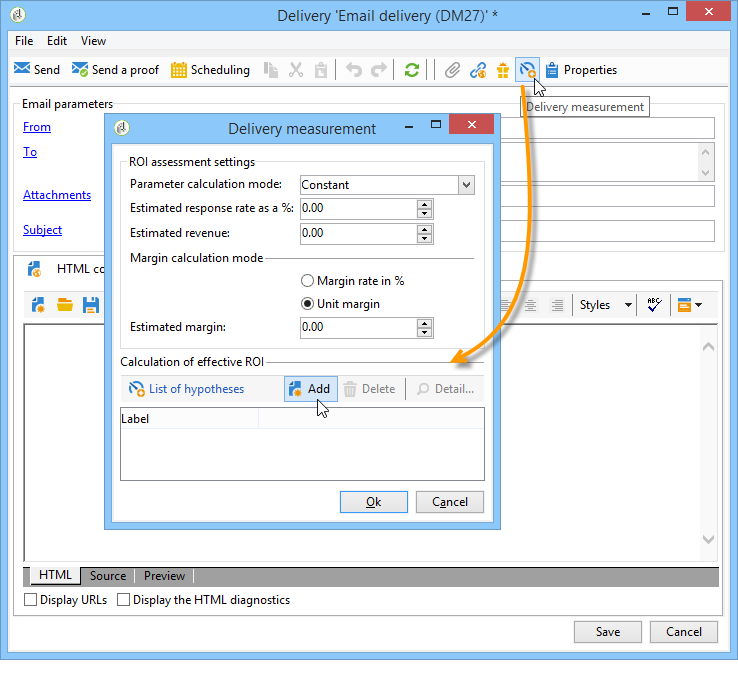This screenshot has width=738, height=675.
Task: Open the Scheduling calendar tool
Action: 210,70
